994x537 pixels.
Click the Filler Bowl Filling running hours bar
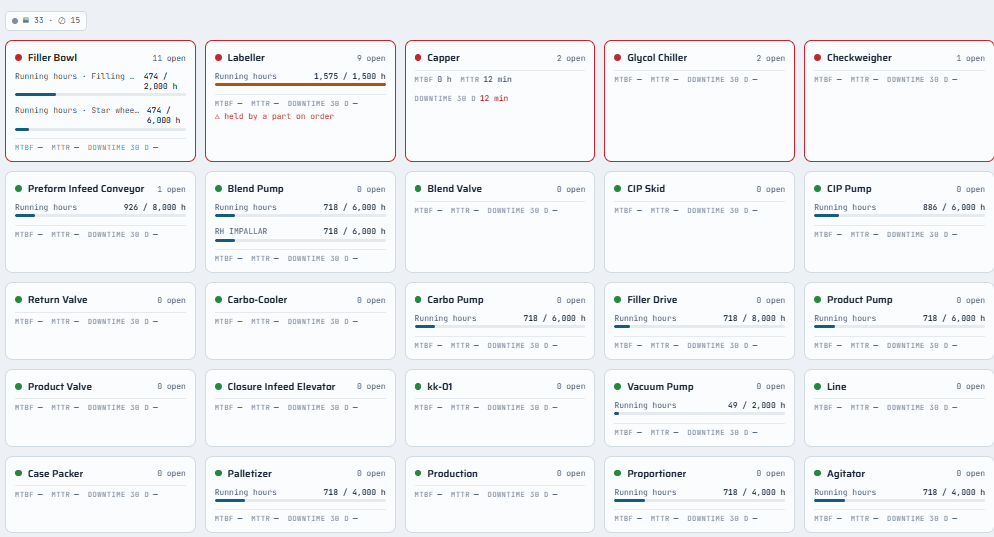point(101,94)
